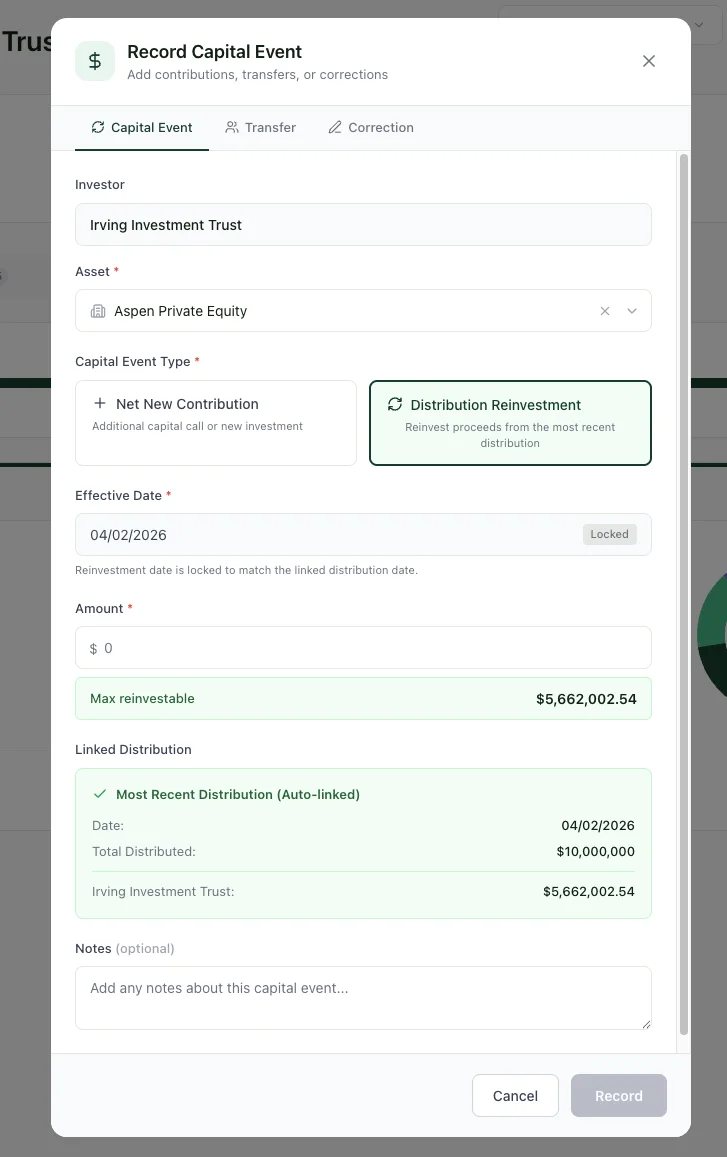Select the Distribution Reinvestment event type

pos(510,421)
